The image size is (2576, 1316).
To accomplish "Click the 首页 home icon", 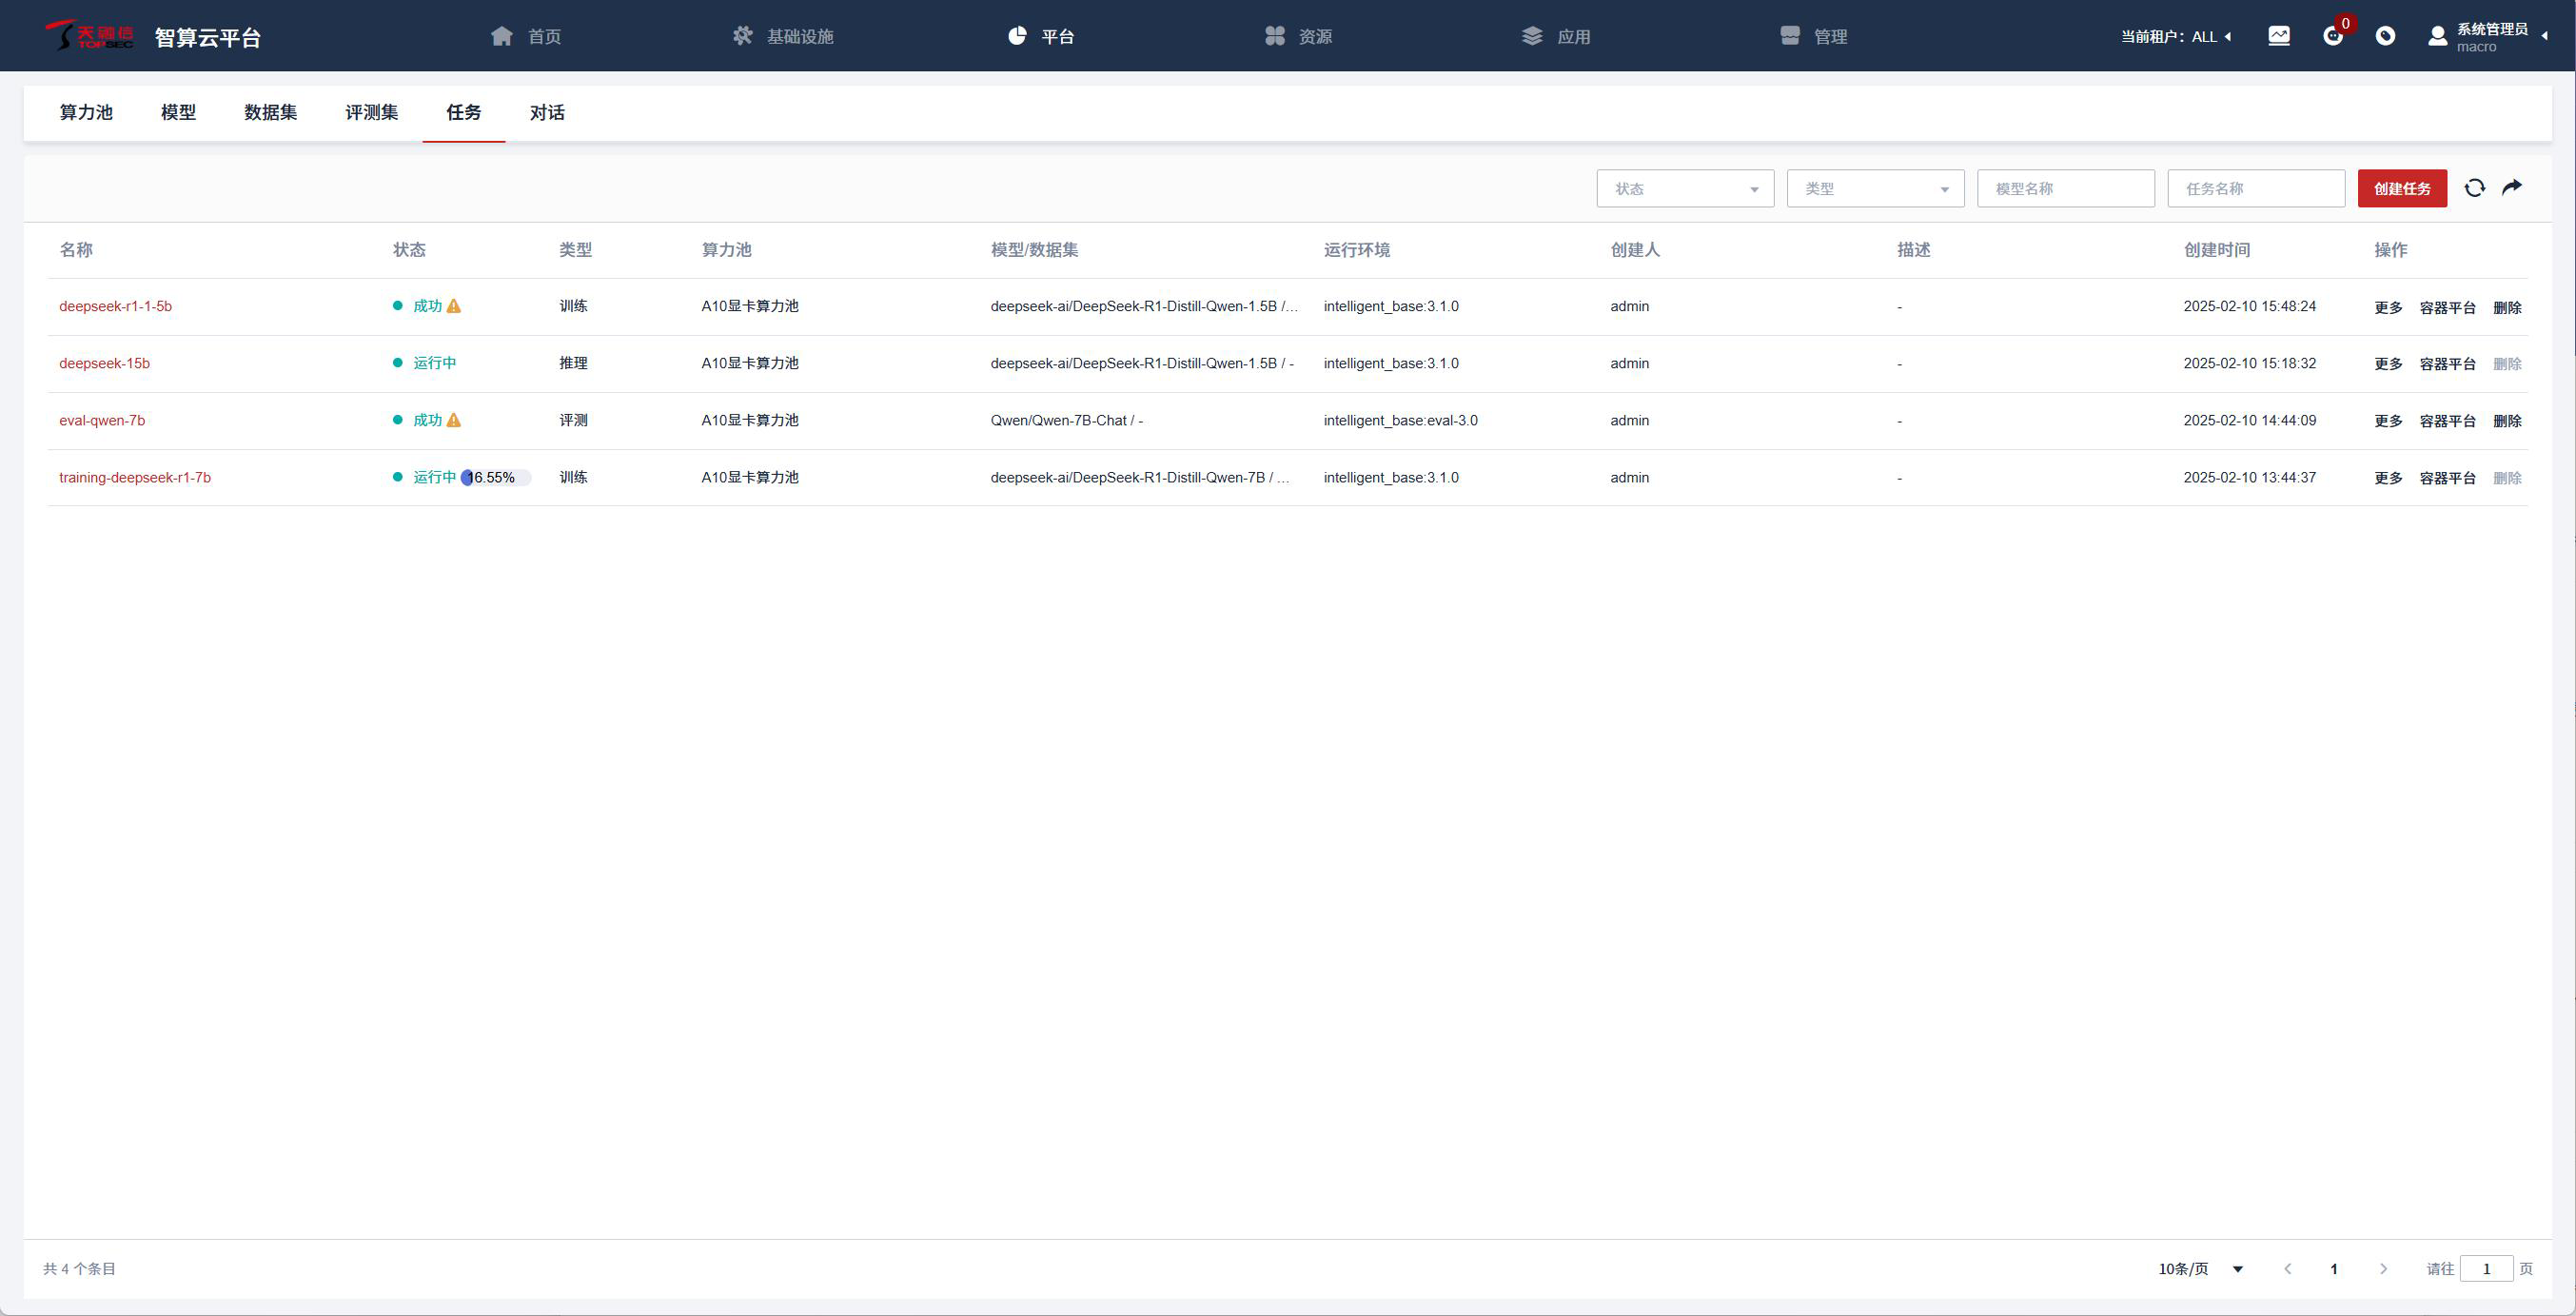I will 502,36.
